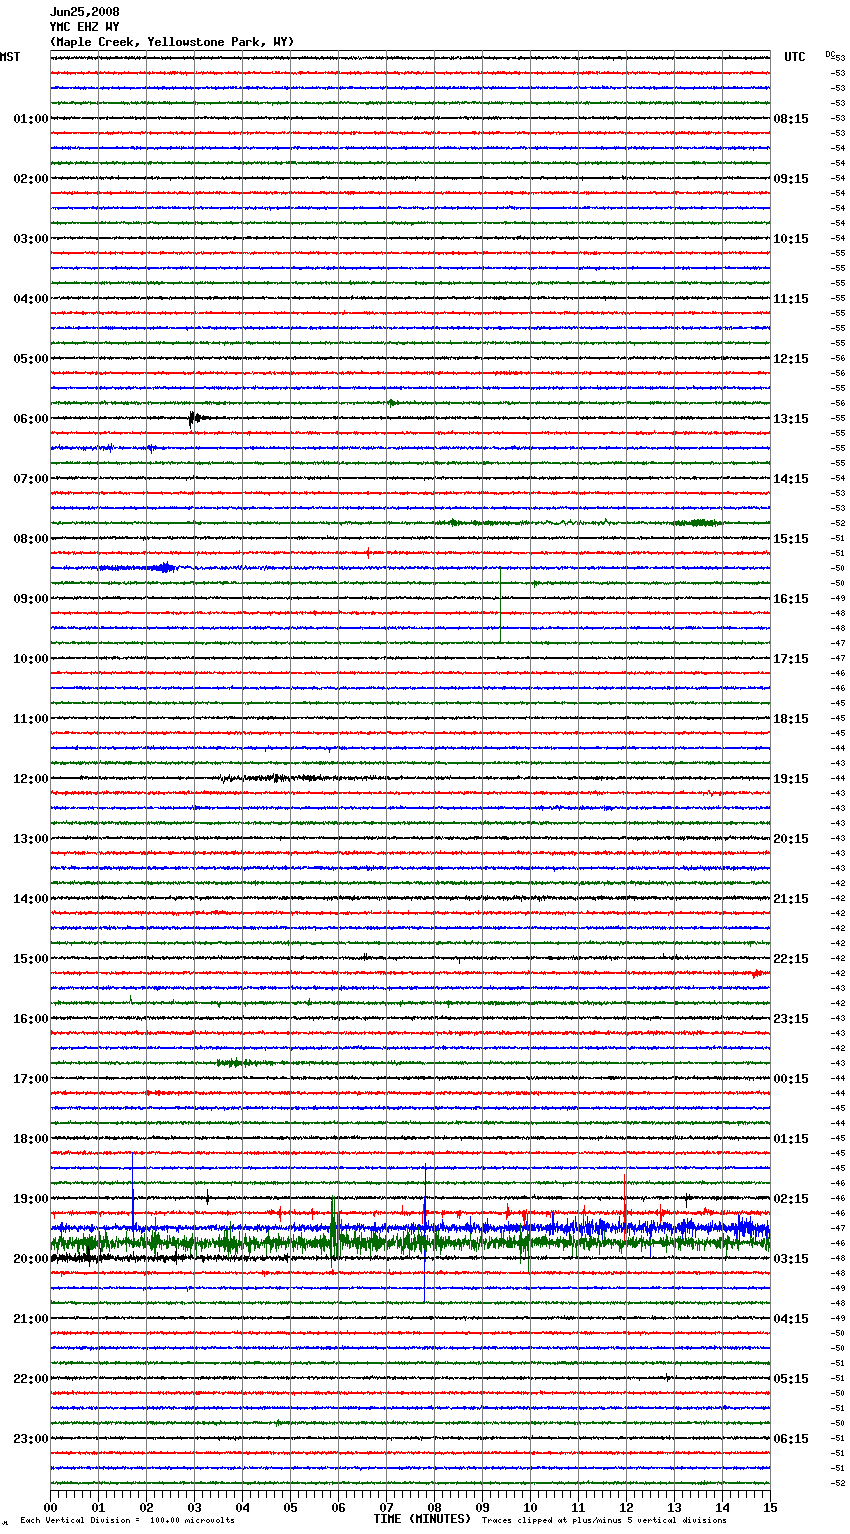Viewport: 850px width, 1534px height.
Task: Select the 02:00 MST time label
Action: tap(31, 179)
